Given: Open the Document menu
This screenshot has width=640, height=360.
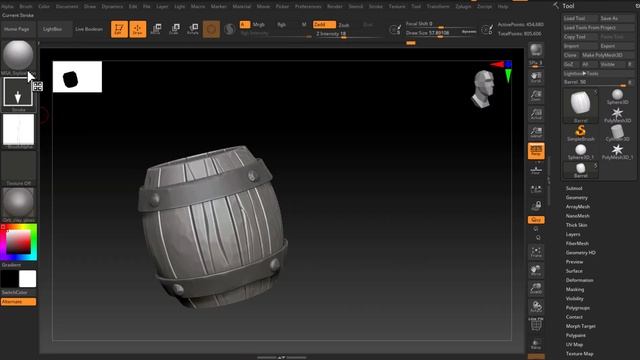Looking at the screenshot, I should [67, 7].
